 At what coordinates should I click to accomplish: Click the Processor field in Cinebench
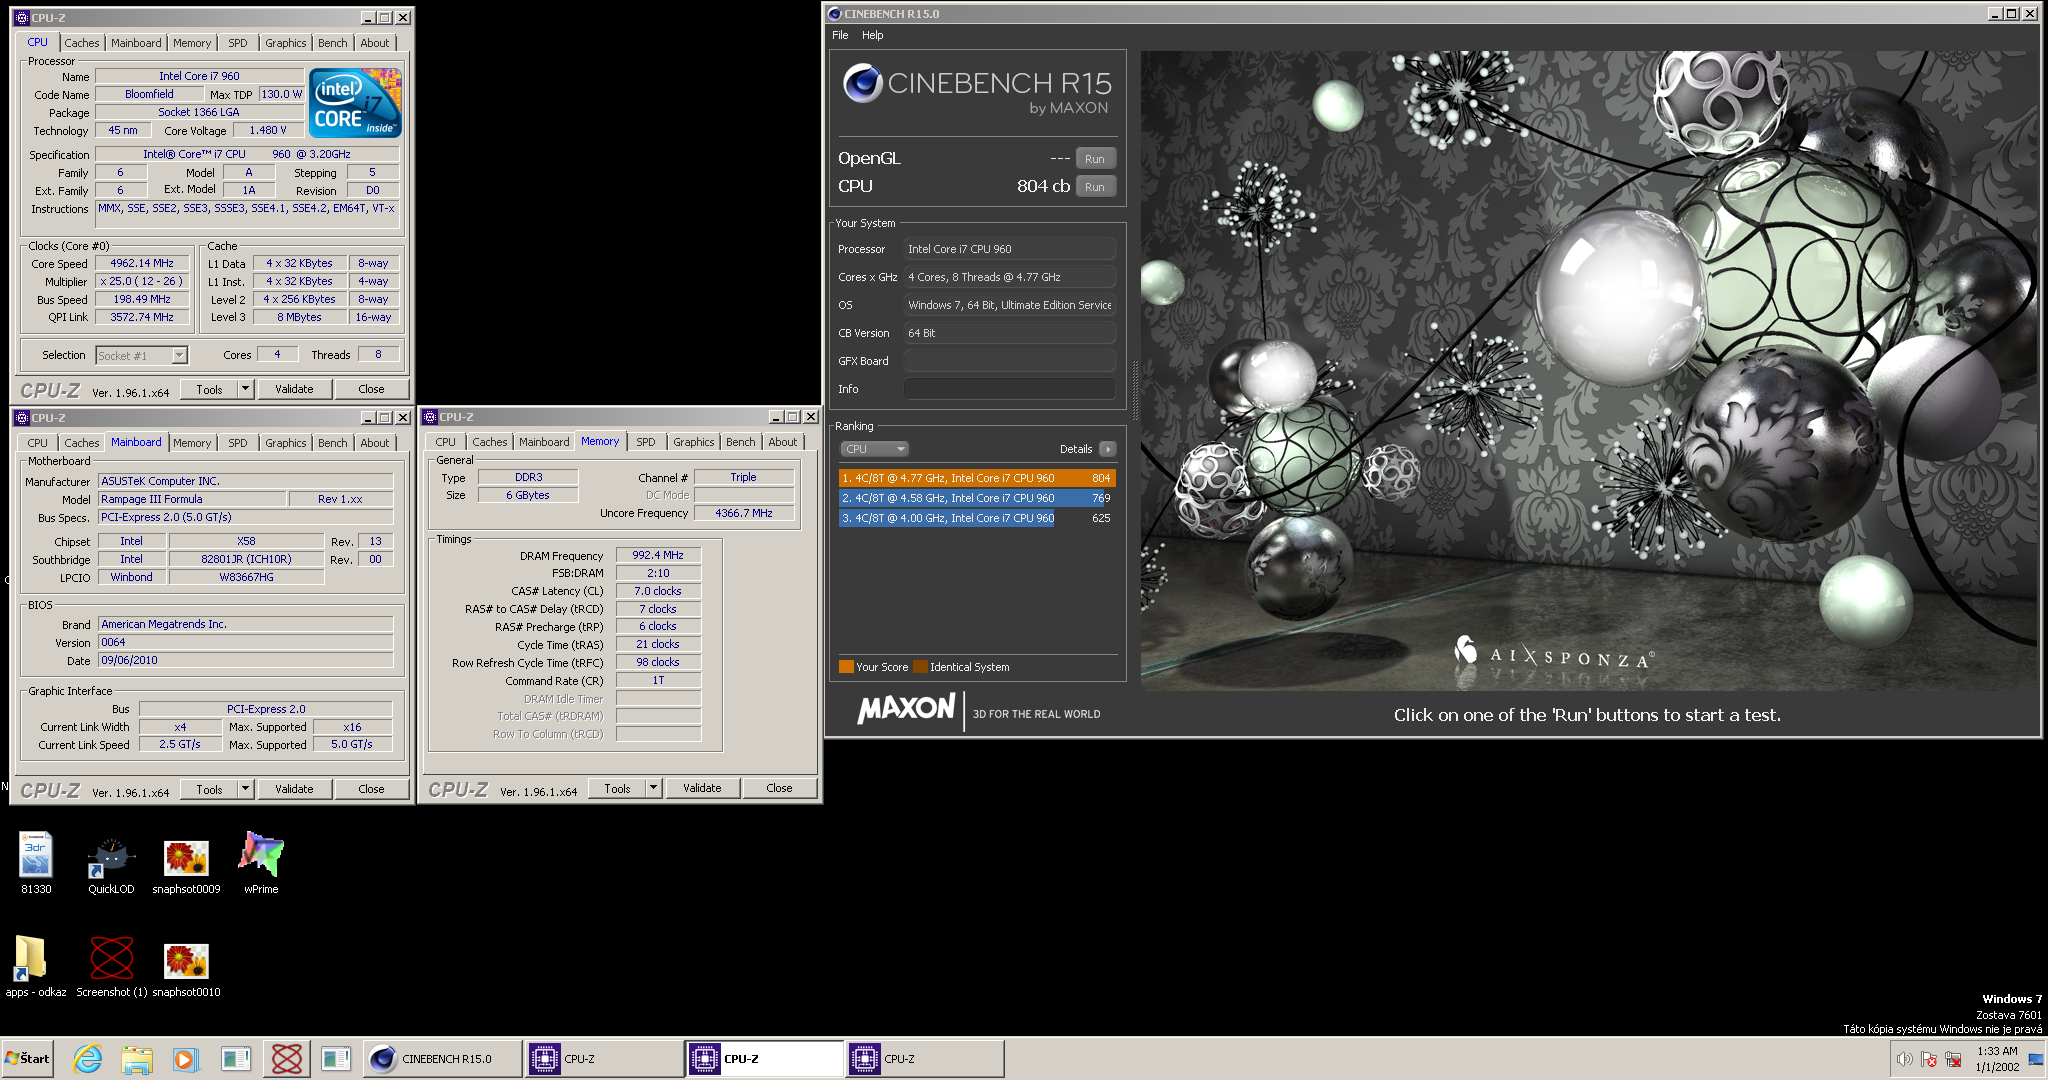point(1010,249)
